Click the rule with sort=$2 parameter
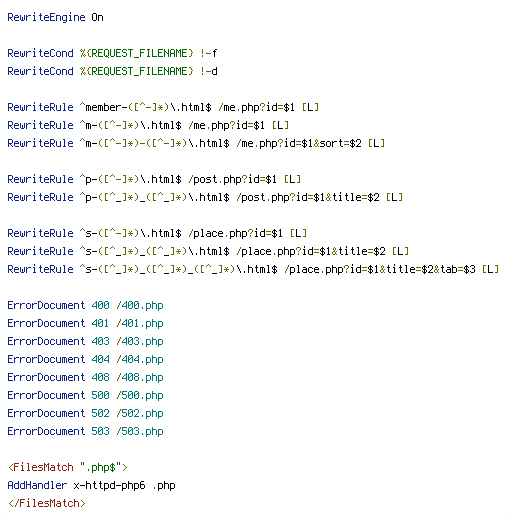The height and width of the screenshot is (520, 508). [x=196, y=143]
